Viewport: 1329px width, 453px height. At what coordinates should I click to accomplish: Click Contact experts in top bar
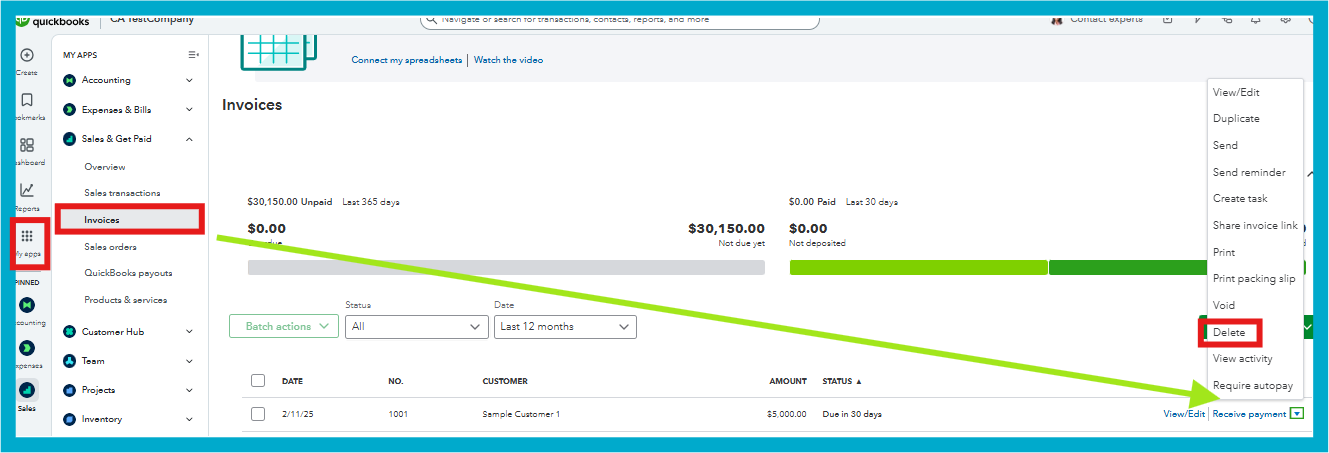click(1106, 19)
